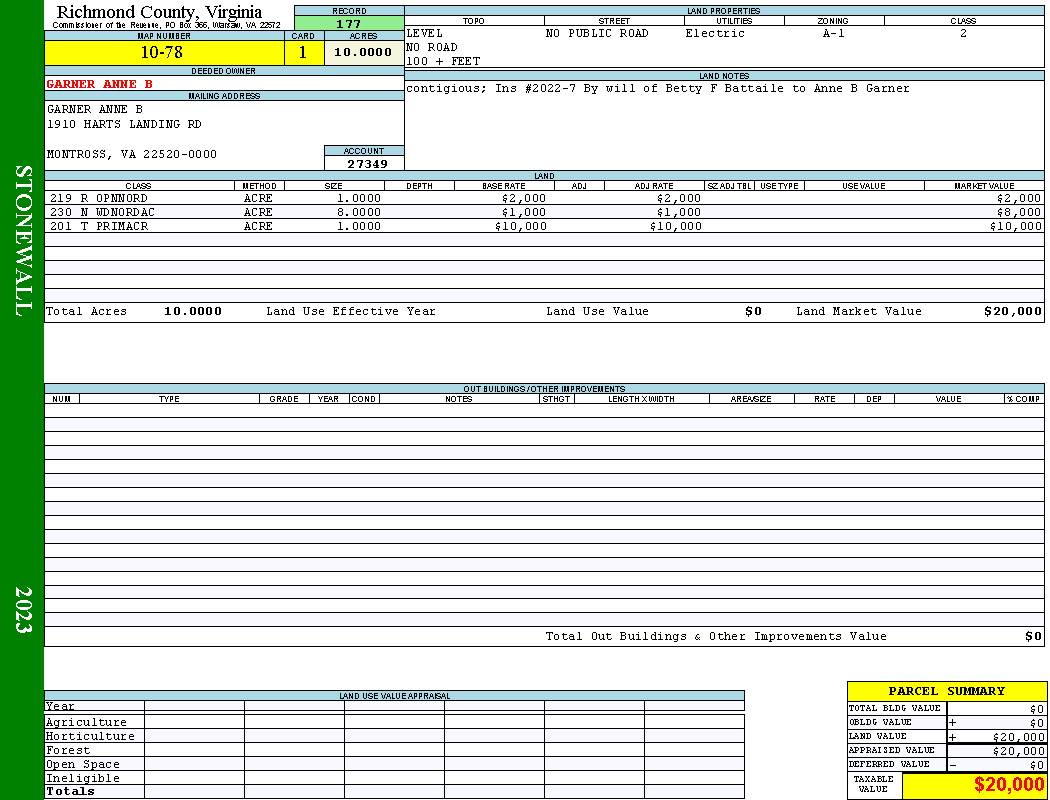This screenshot has height=800, width=1050.
Task: Click the Richmond County, Virginia title
Action: coord(159,12)
